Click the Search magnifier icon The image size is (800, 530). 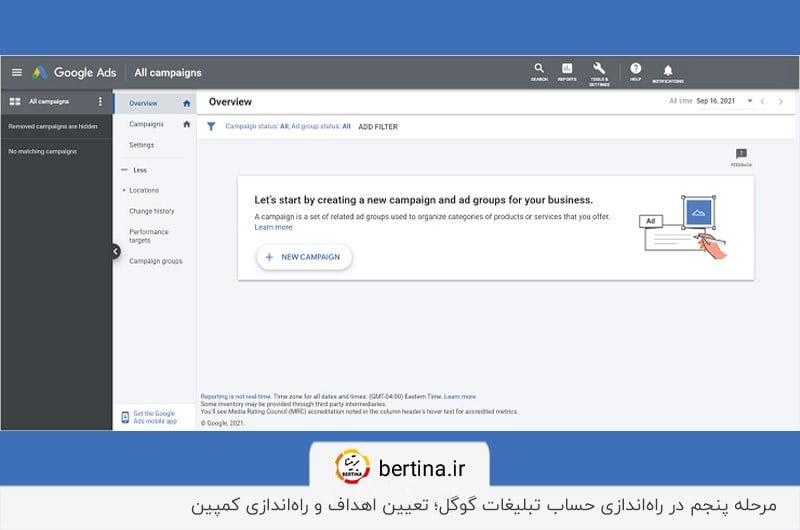click(539, 70)
